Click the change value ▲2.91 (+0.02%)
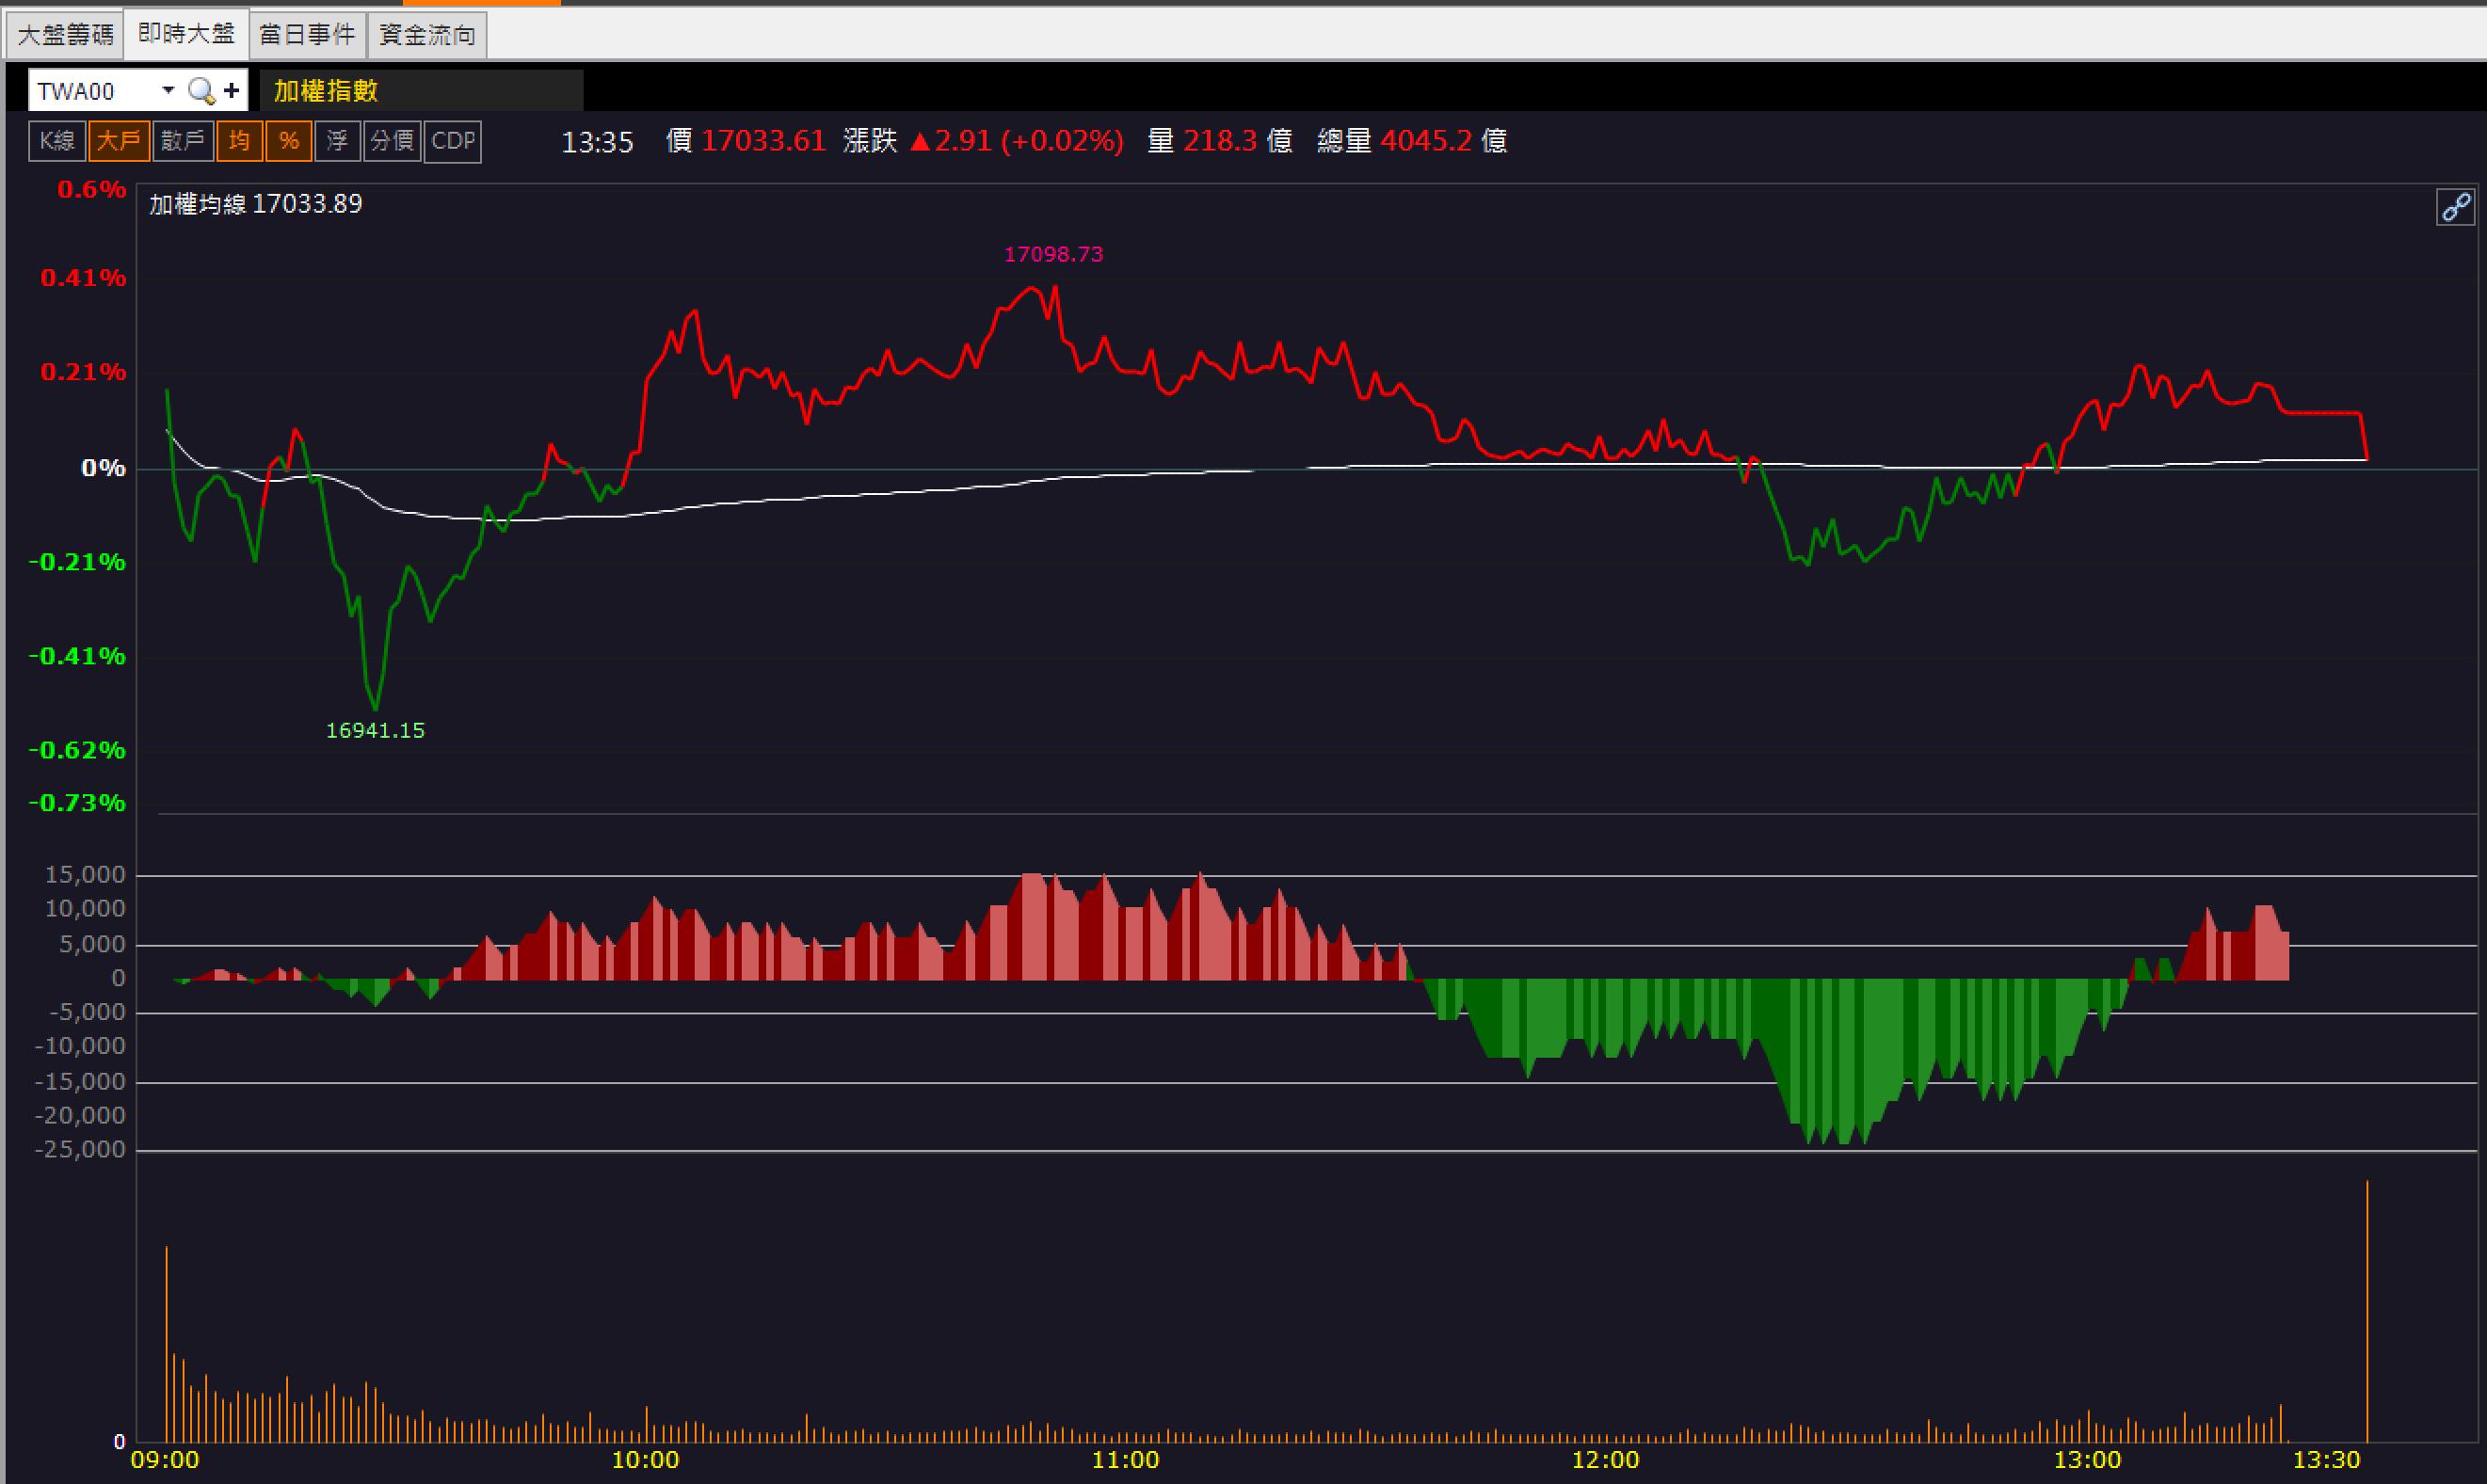The width and height of the screenshot is (2487, 1484). tap(1016, 141)
